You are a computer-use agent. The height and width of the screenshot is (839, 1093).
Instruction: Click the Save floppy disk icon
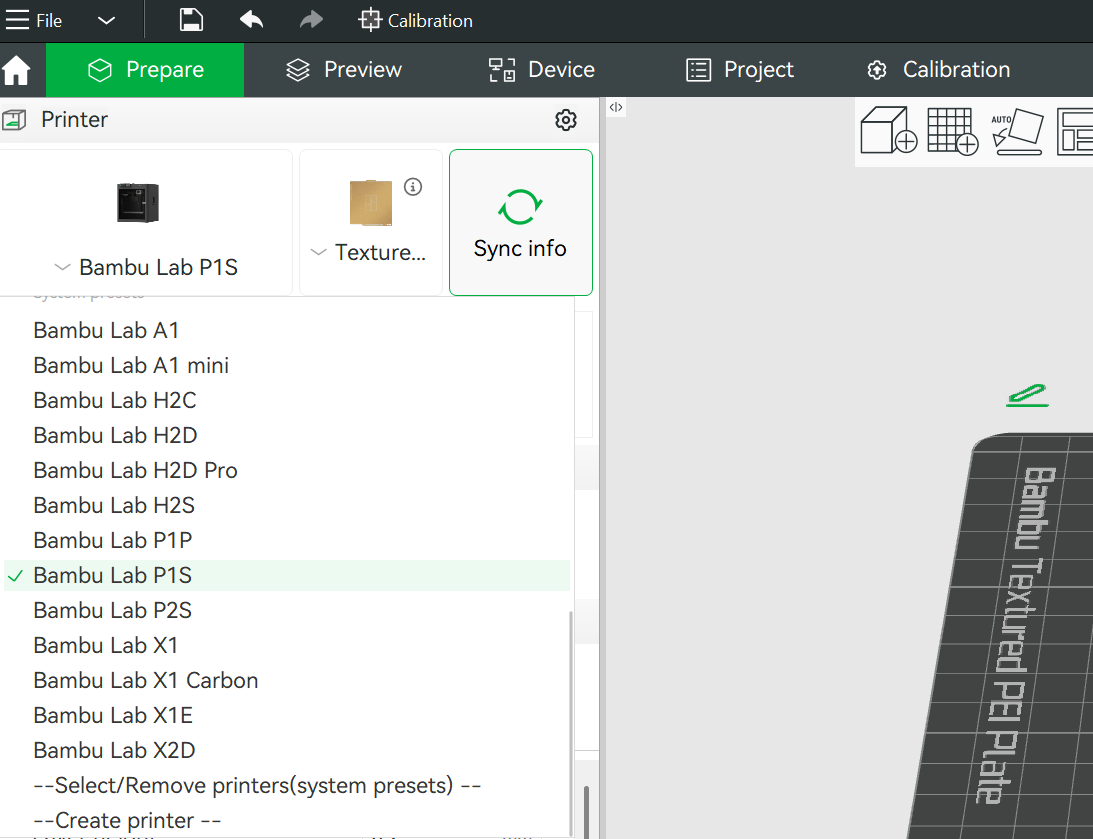pos(191,20)
